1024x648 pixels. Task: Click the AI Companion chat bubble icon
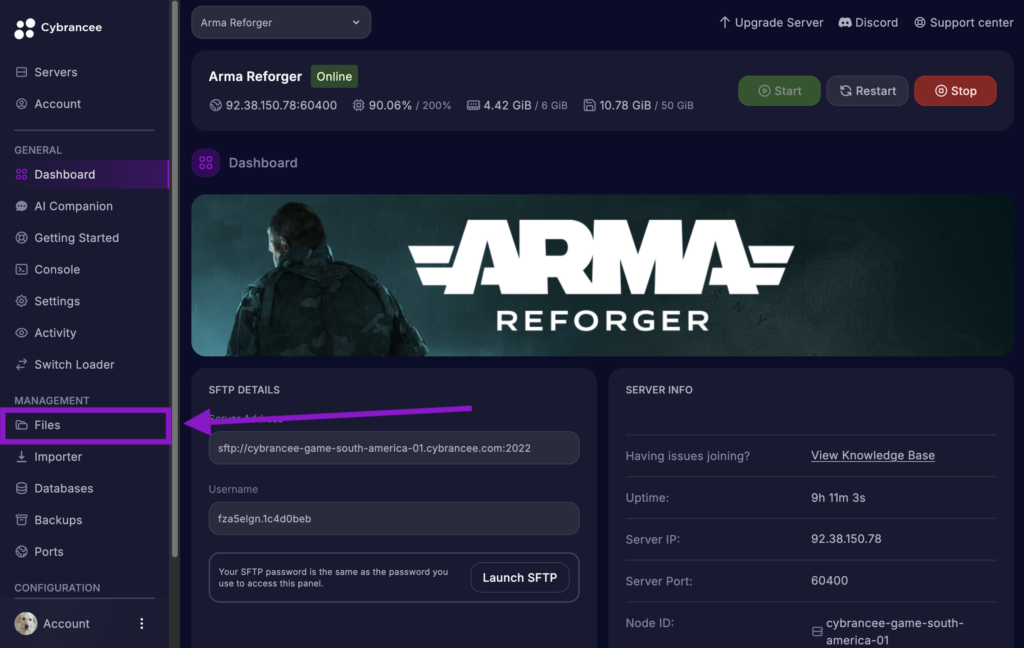[22, 206]
